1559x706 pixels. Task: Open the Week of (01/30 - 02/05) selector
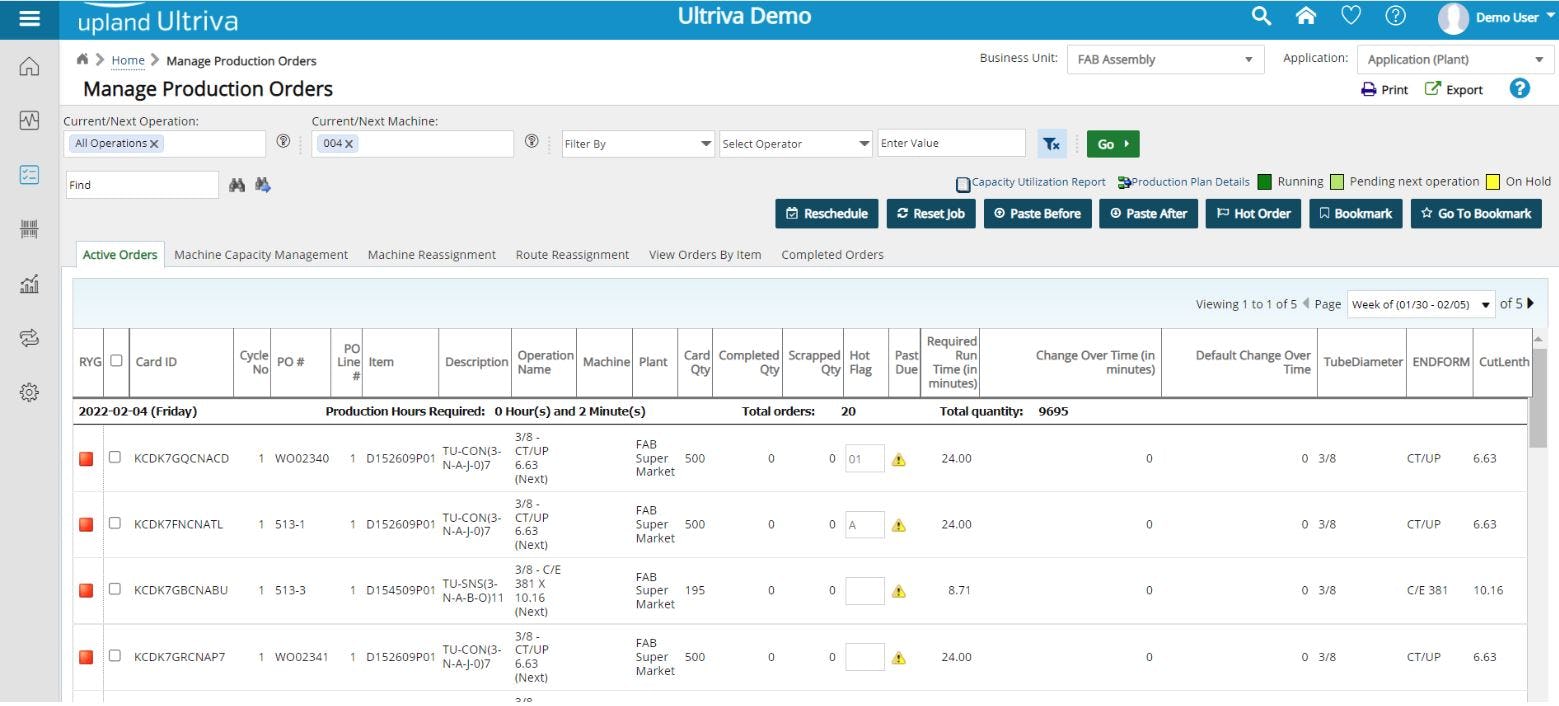pos(1420,304)
